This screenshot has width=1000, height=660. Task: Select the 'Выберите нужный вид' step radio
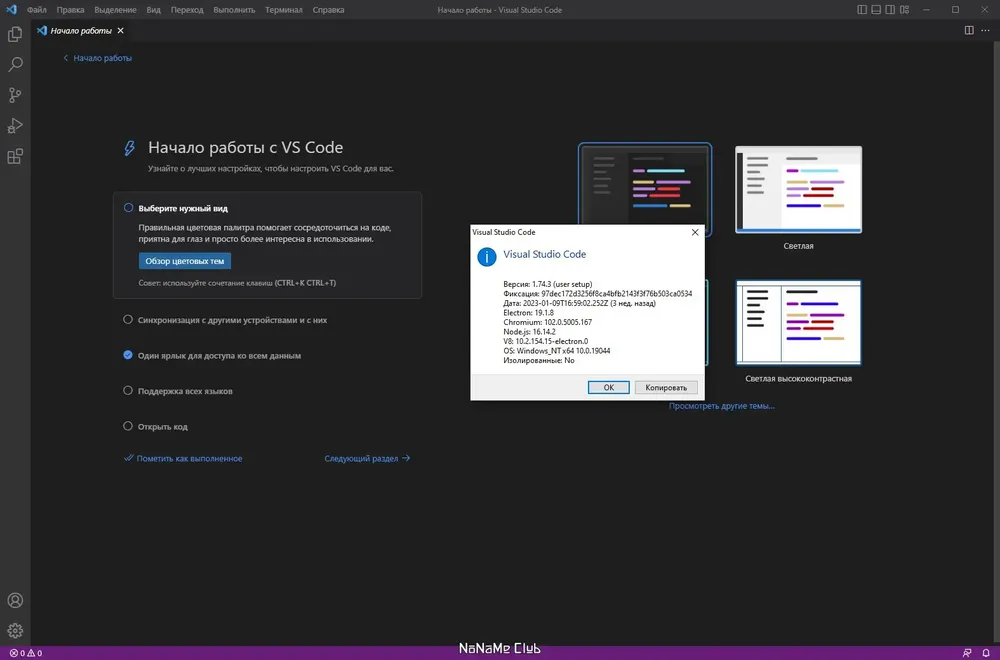pos(128,208)
